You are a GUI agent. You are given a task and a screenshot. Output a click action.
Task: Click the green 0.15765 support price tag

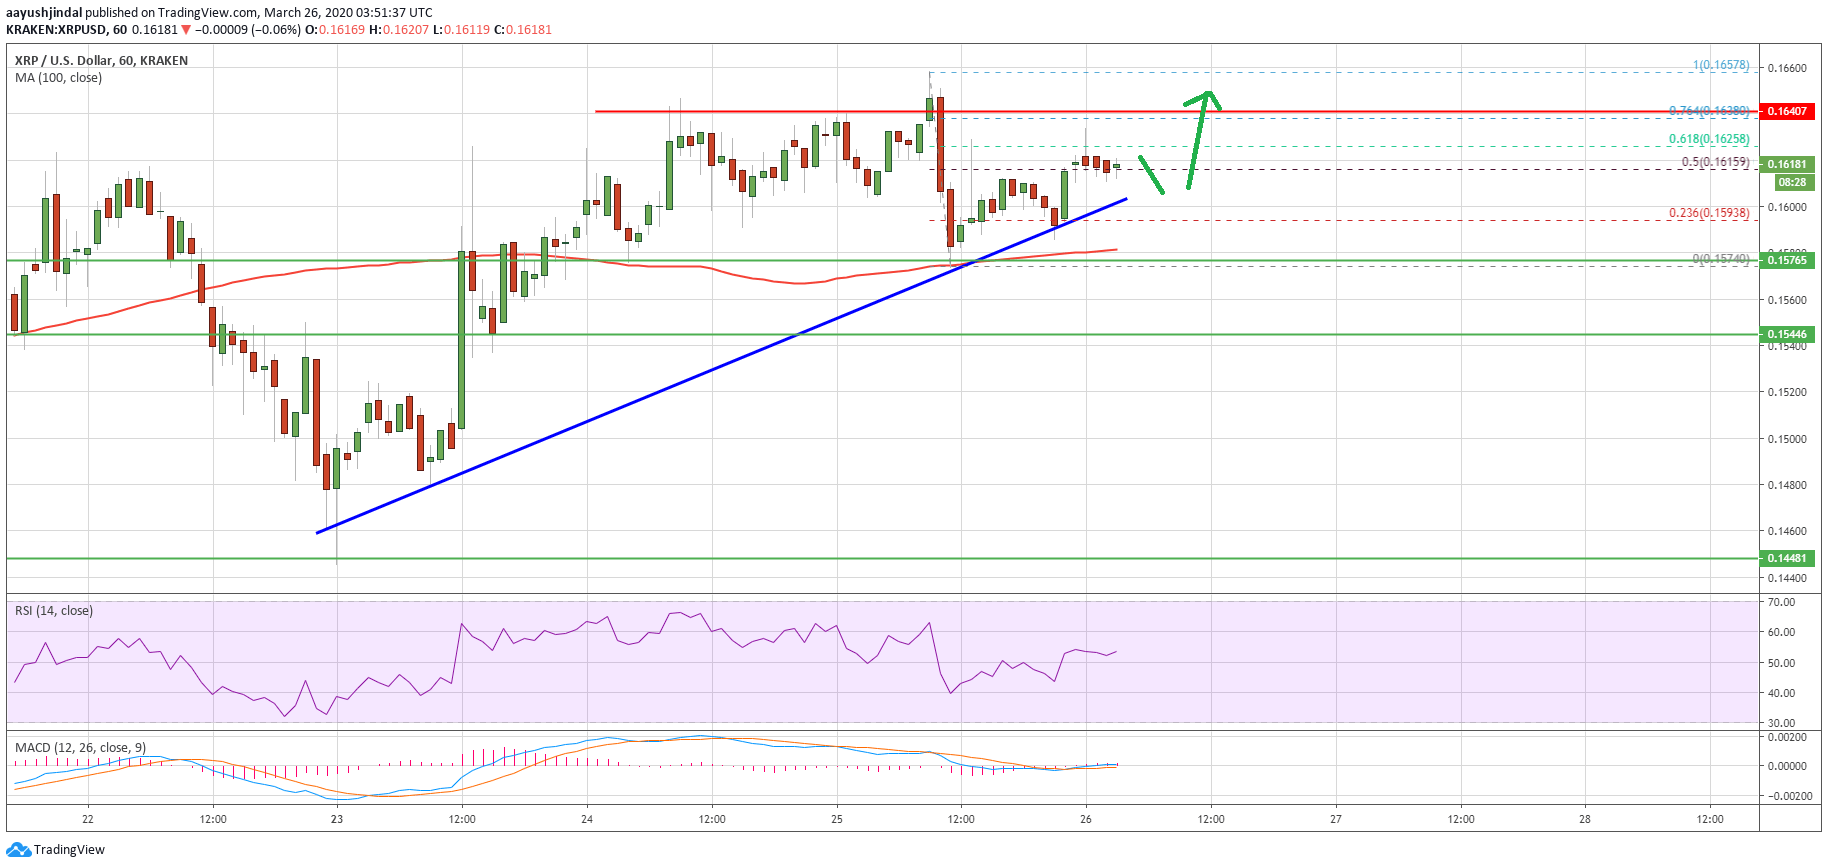pyautogui.click(x=1787, y=260)
